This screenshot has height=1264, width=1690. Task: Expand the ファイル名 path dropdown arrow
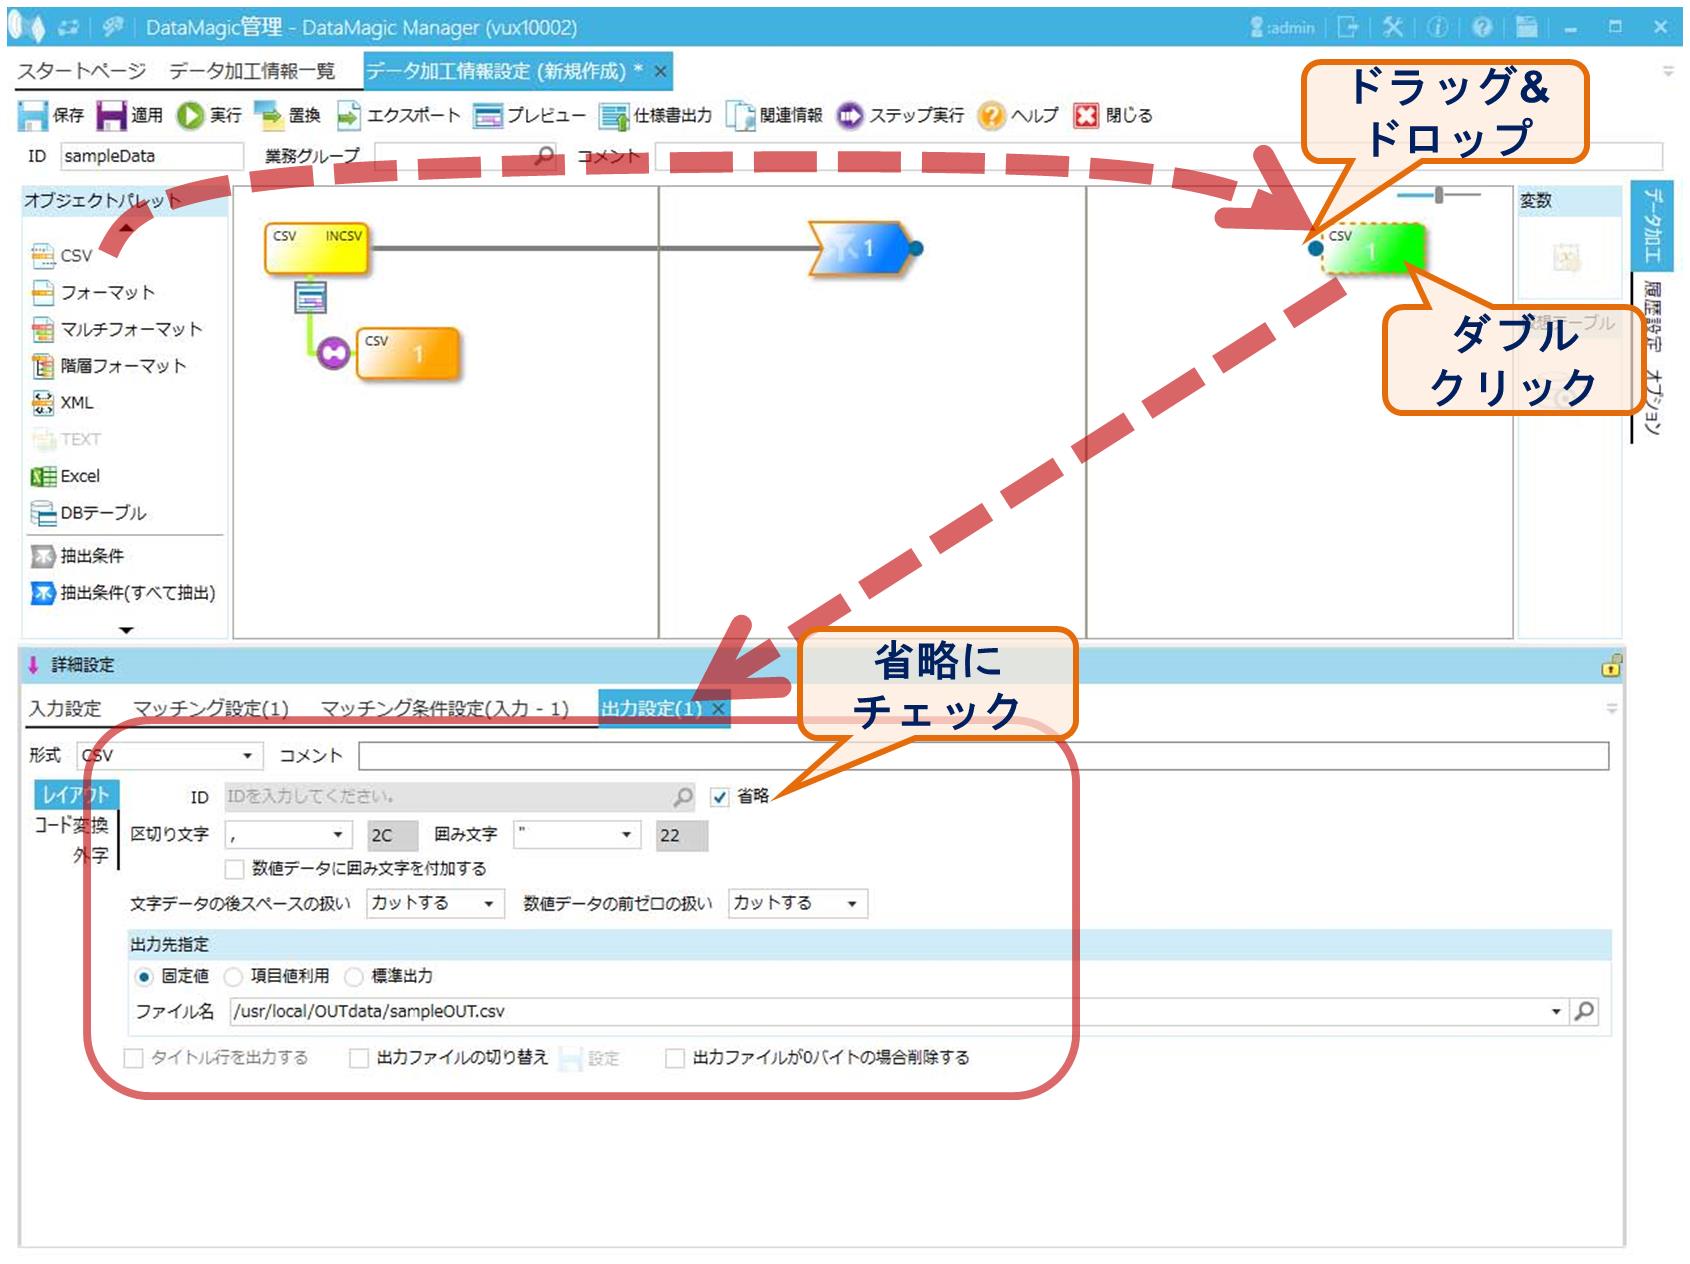(1556, 1012)
